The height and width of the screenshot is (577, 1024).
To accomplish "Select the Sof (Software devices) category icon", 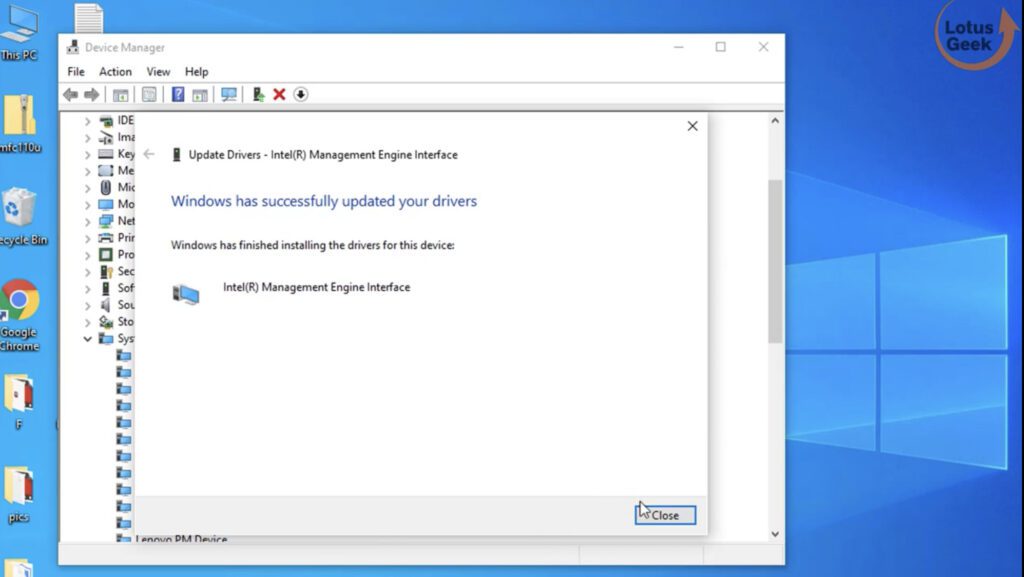I will pyautogui.click(x=106, y=288).
